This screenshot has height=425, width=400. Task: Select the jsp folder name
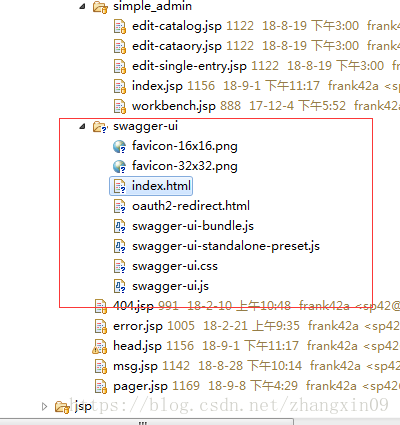[83, 406]
